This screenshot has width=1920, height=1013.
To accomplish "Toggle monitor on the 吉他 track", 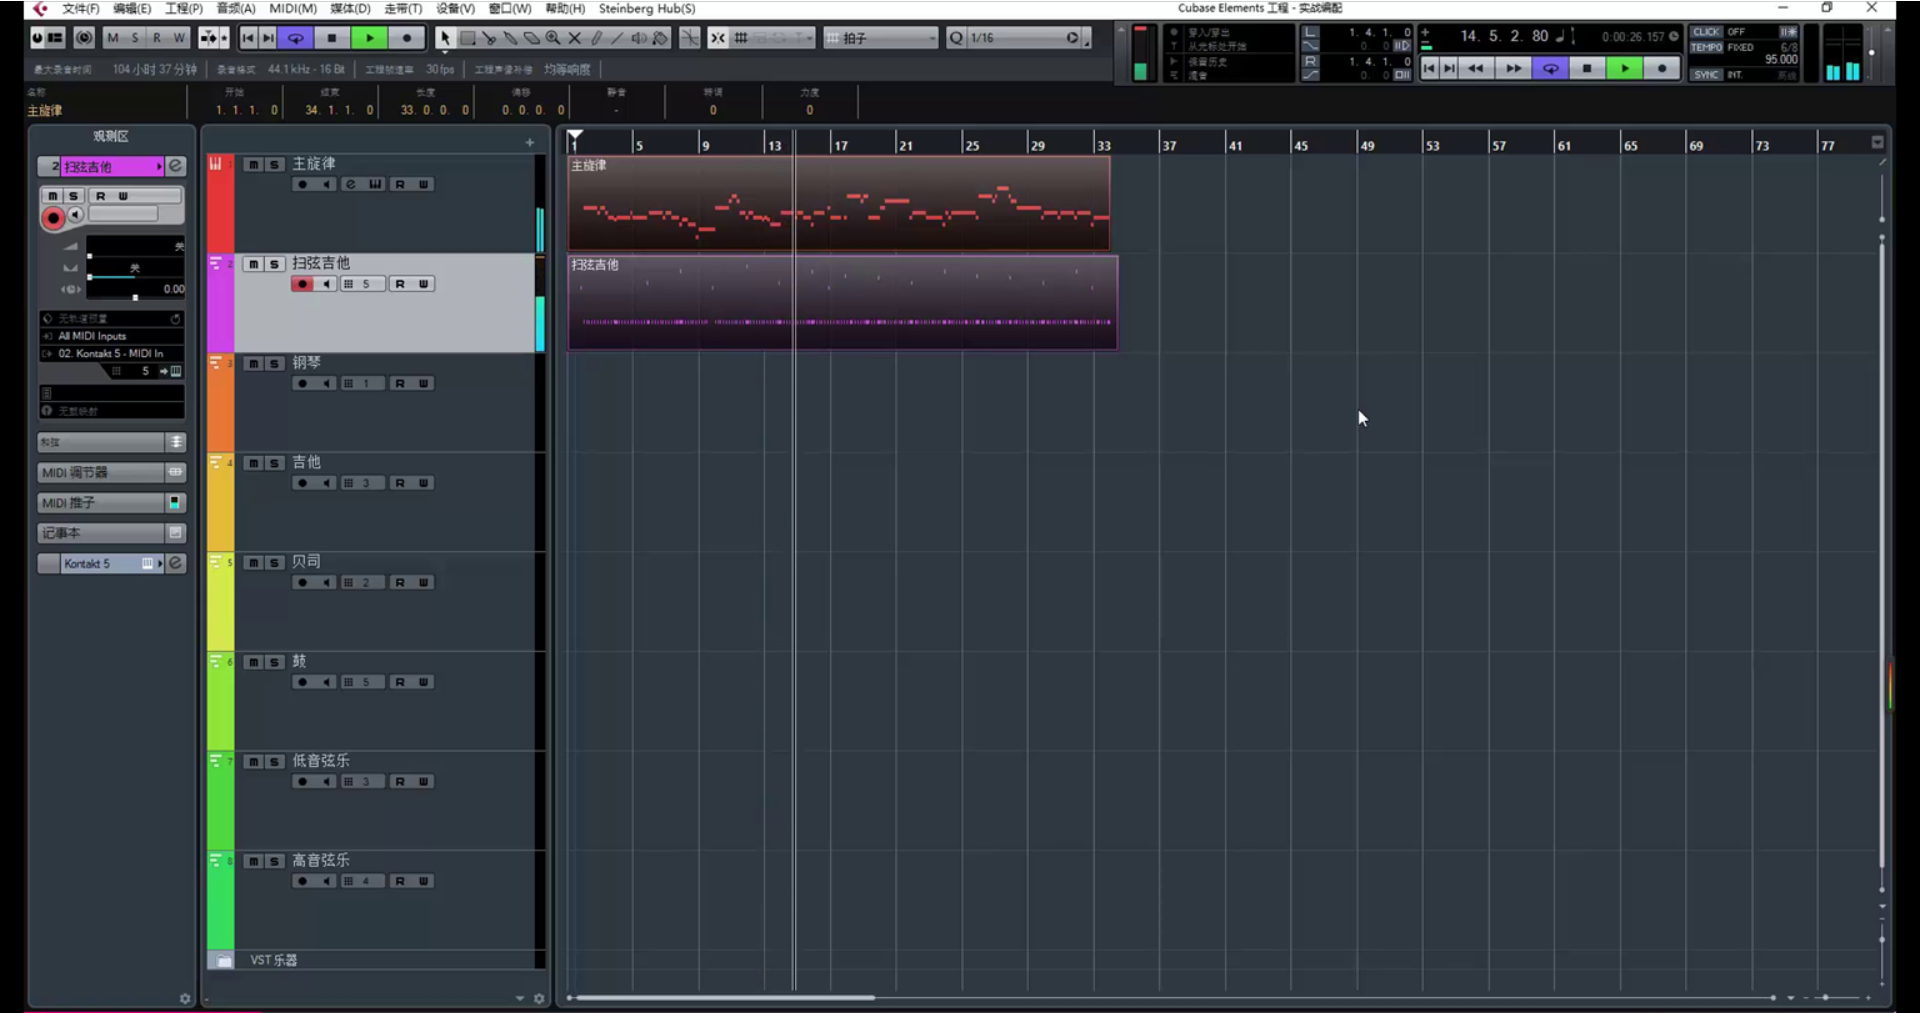I will 327,483.
